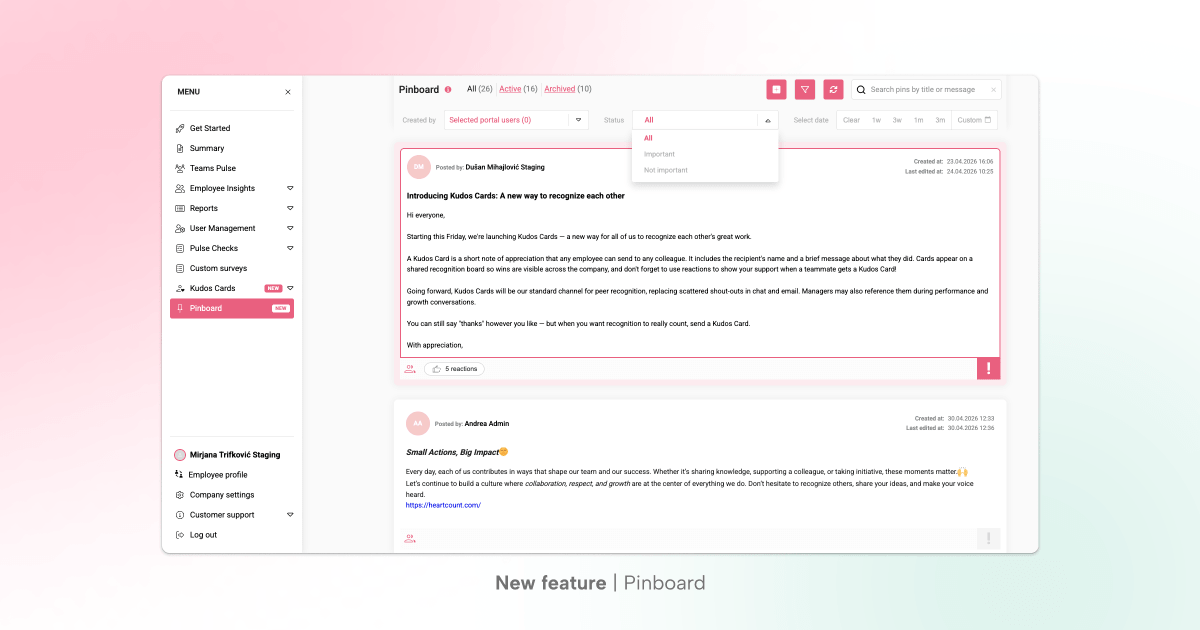Expand the Kudos Cards submenu arrow
Viewport: 1200px width, 630px height.
[290, 288]
